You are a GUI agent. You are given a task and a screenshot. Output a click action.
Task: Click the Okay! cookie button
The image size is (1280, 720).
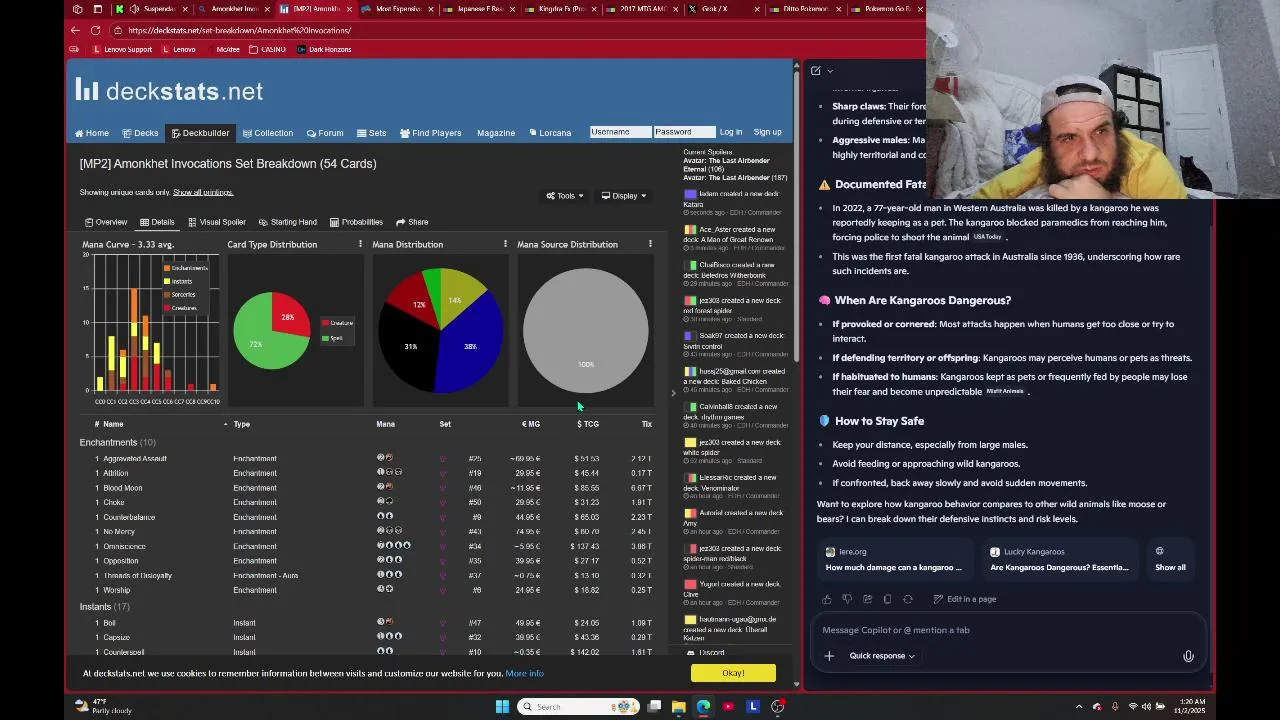pos(733,673)
